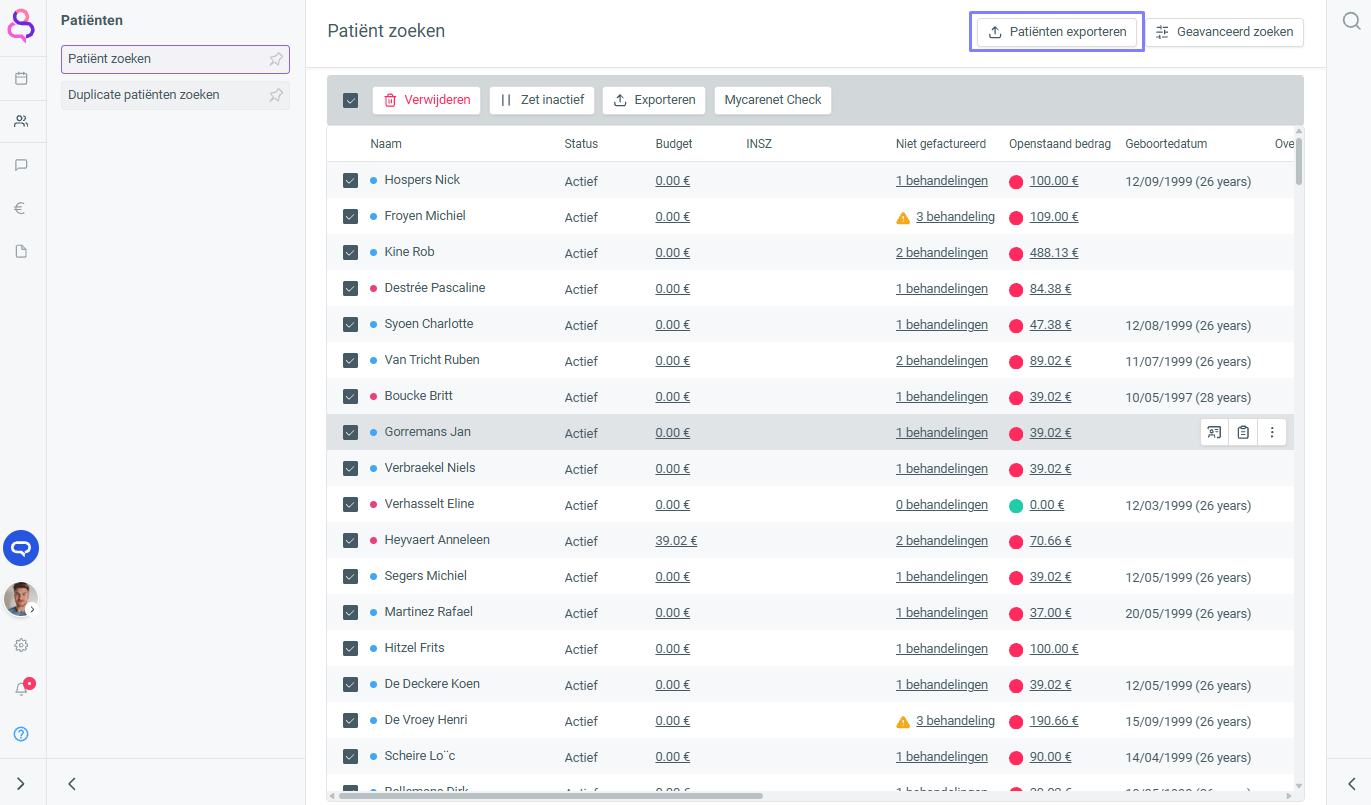
Task: Click the red Verwijderen button
Action: (x=427, y=100)
